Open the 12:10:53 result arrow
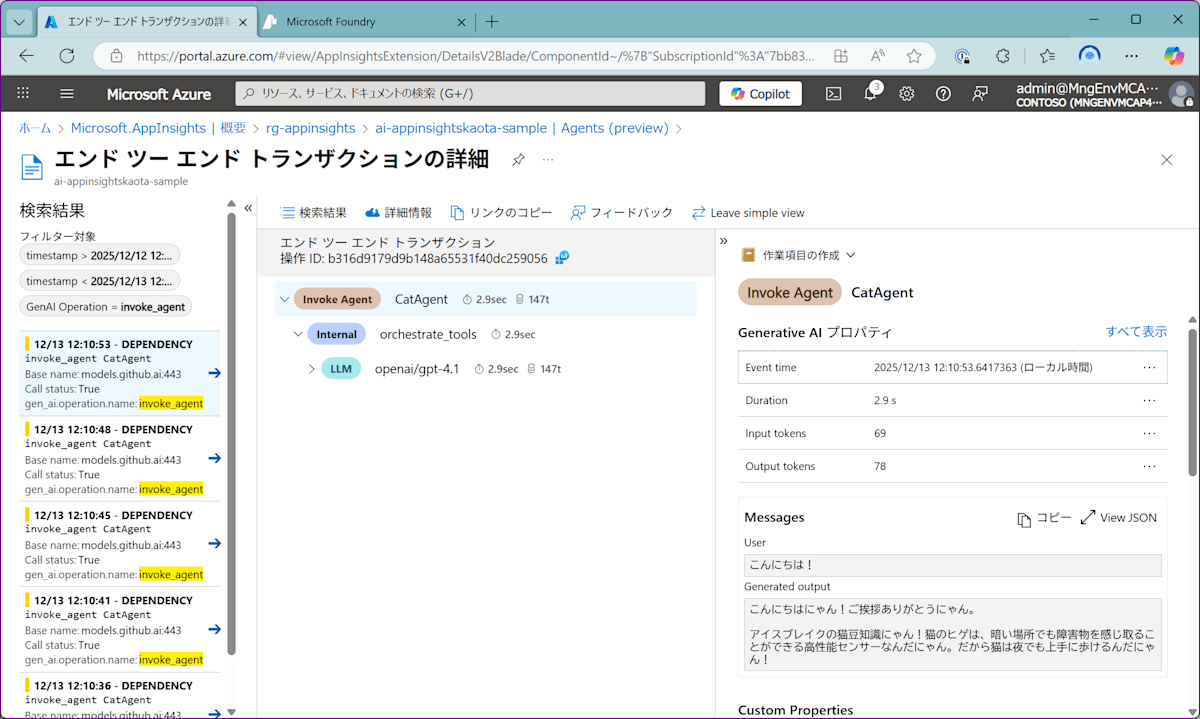The height and width of the screenshot is (719, 1200). coord(214,373)
